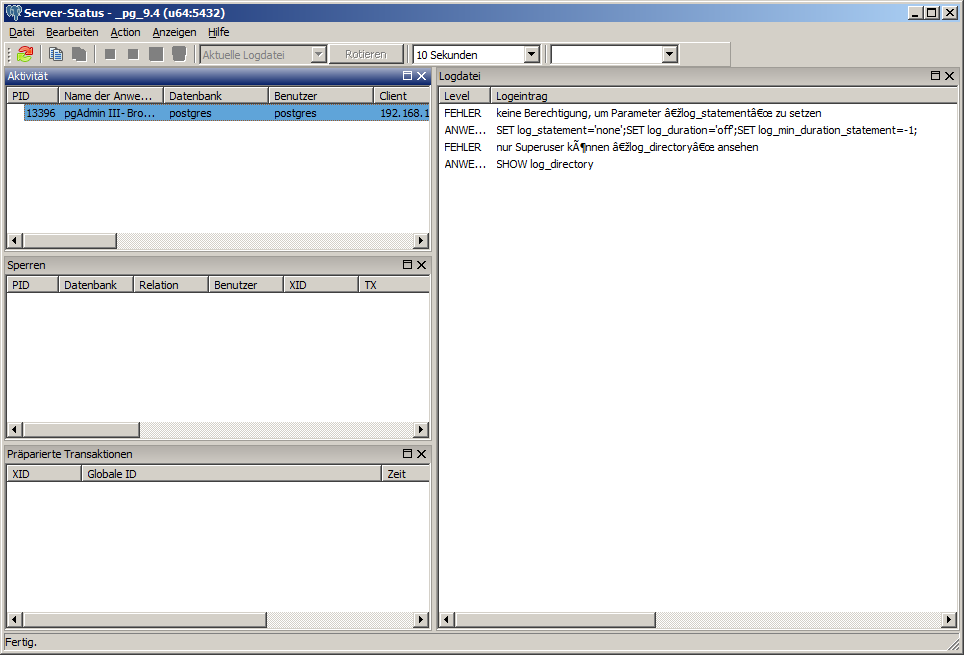Open the Anzeigen menu

tap(174, 32)
